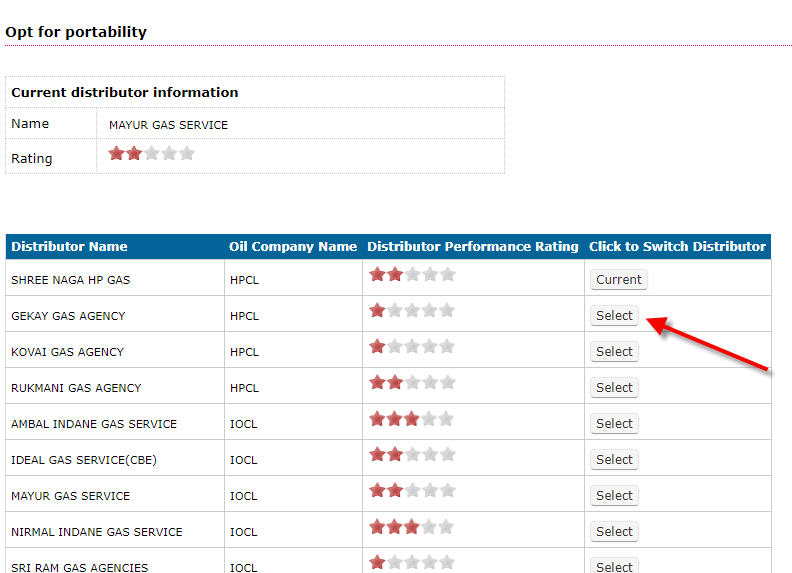Click the Rating label in distributor info

32,158
